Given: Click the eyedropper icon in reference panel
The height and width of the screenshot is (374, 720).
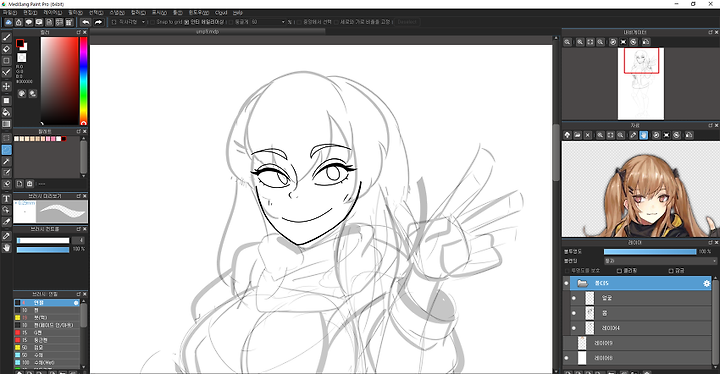Looking at the screenshot, I should pyautogui.click(x=633, y=135).
